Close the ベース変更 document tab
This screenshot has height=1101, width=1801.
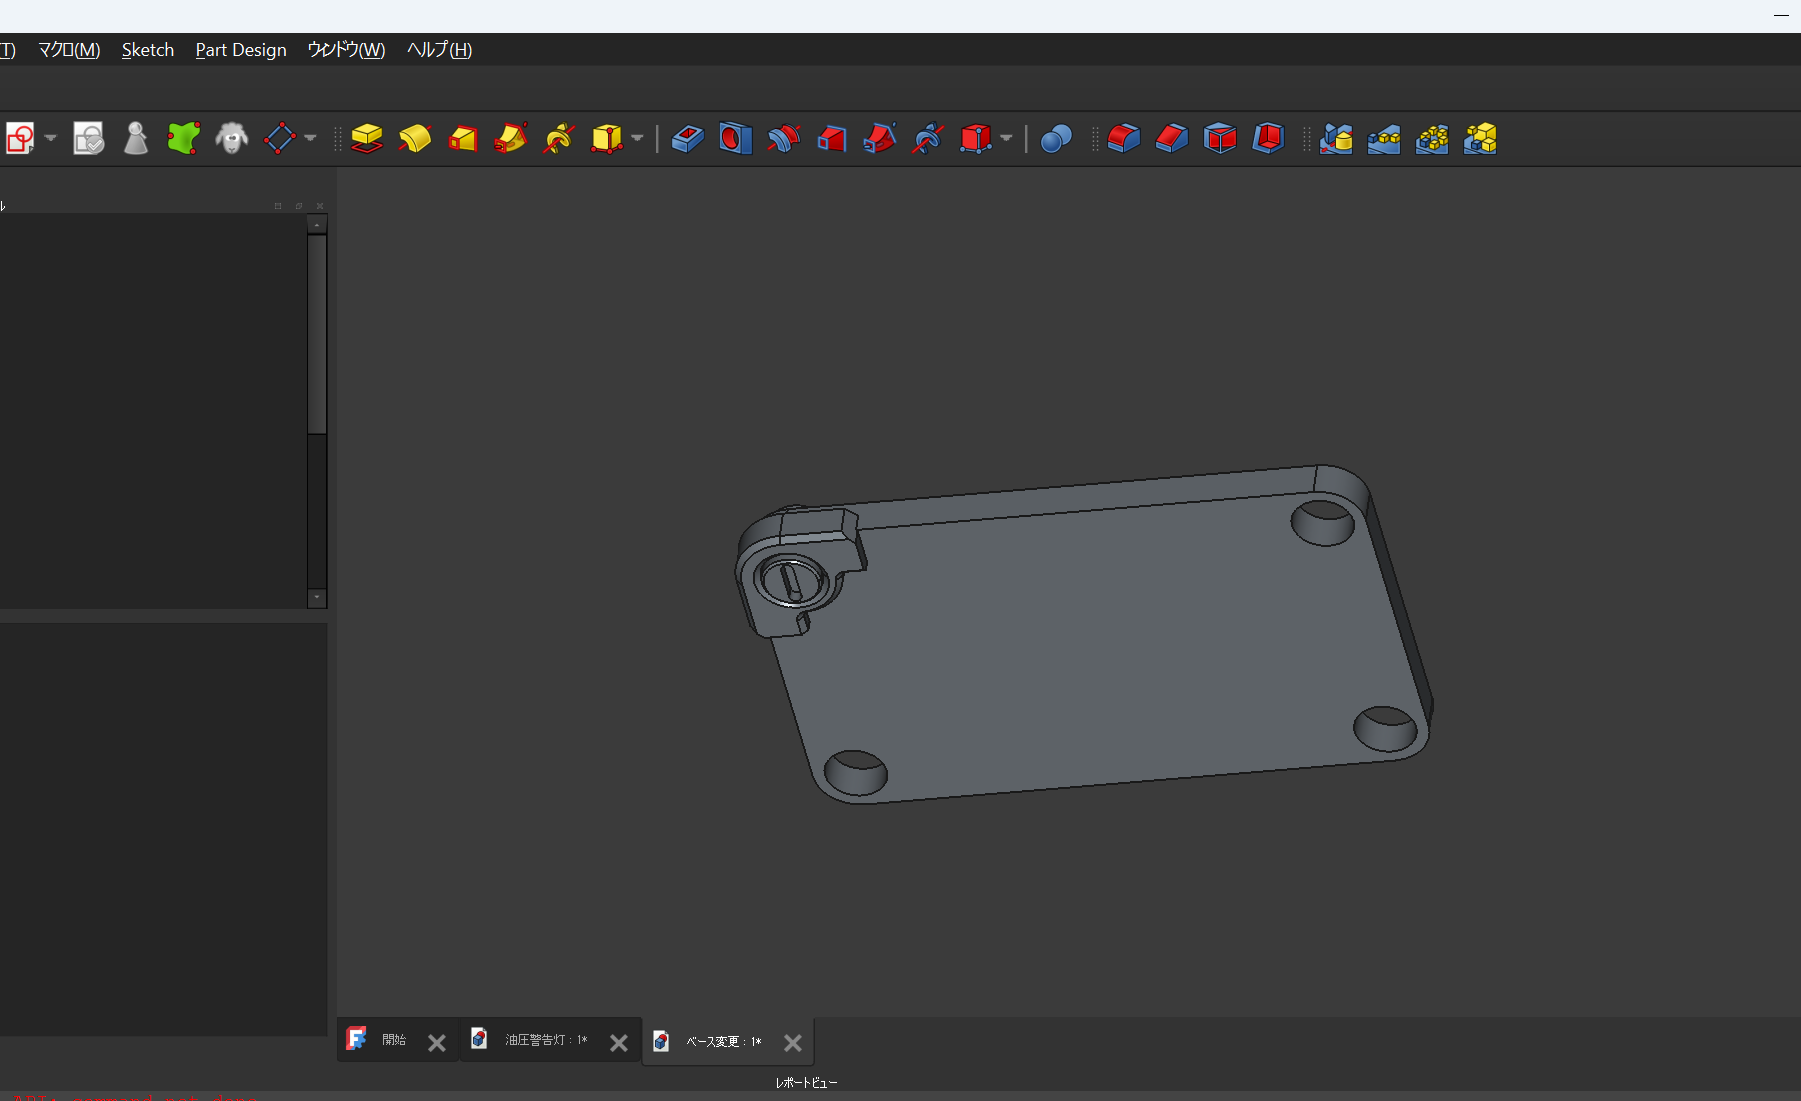(x=793, y=1043)
